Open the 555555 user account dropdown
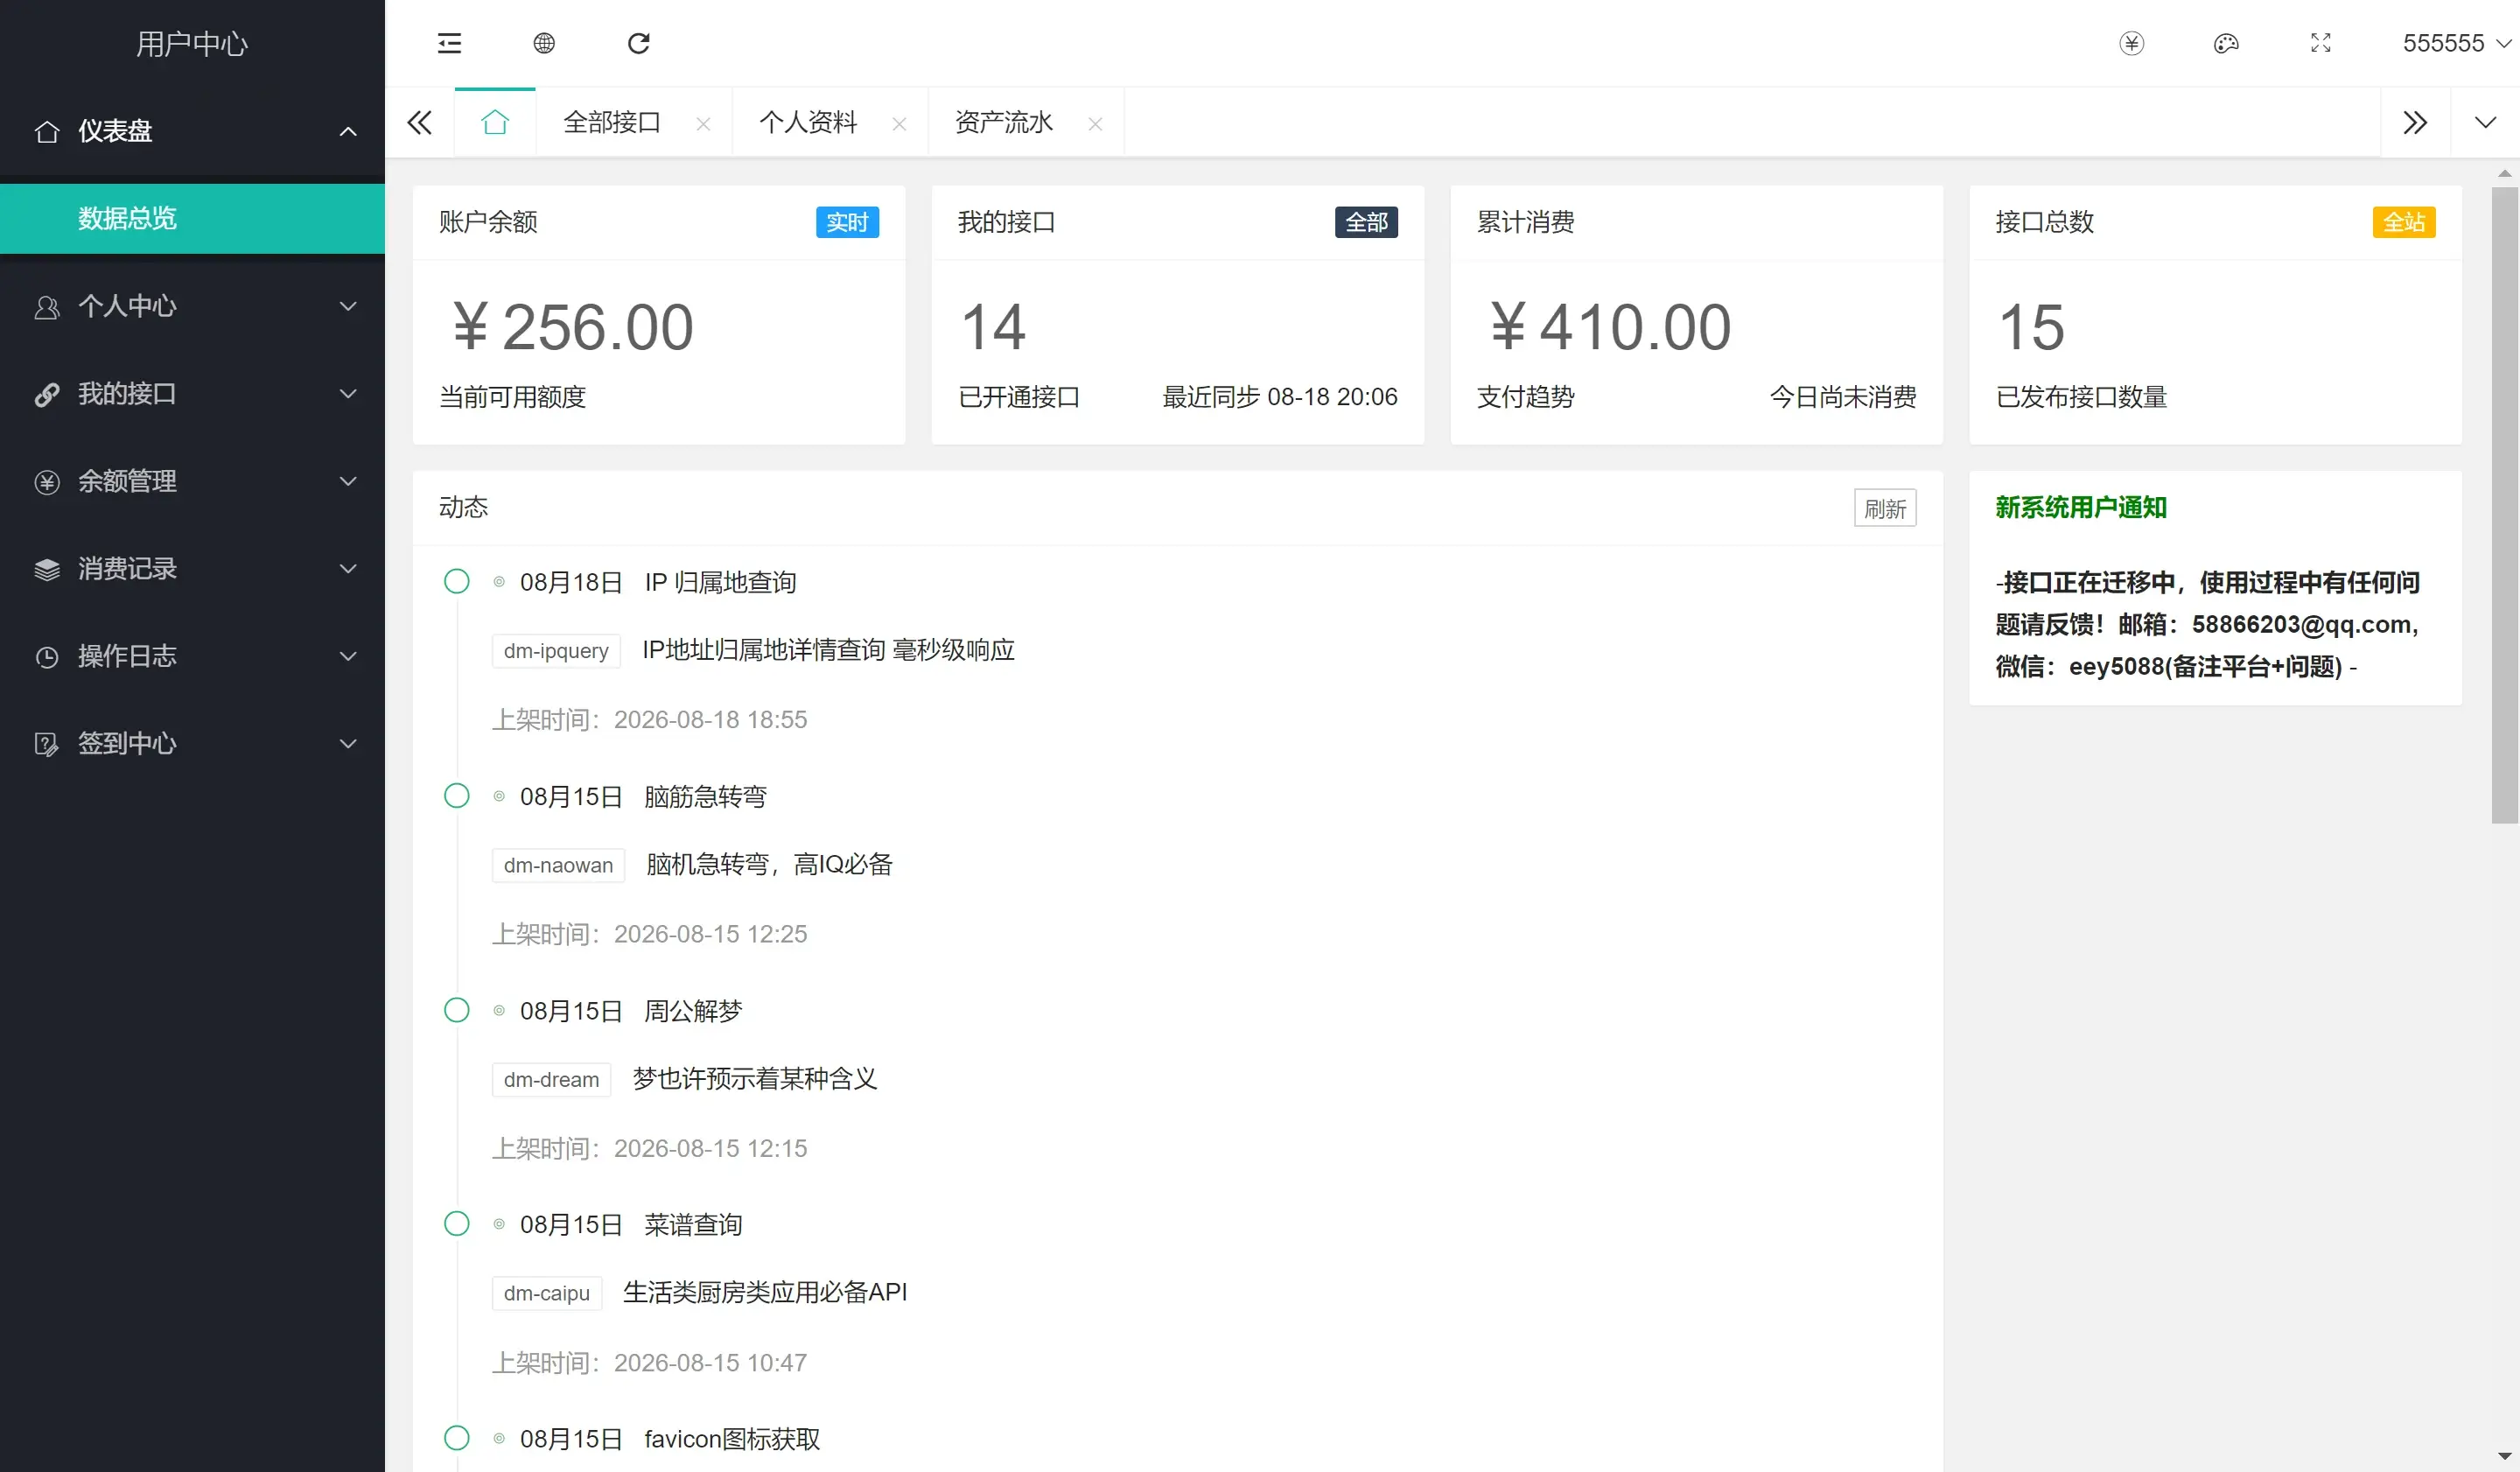 click(2456, 43)
